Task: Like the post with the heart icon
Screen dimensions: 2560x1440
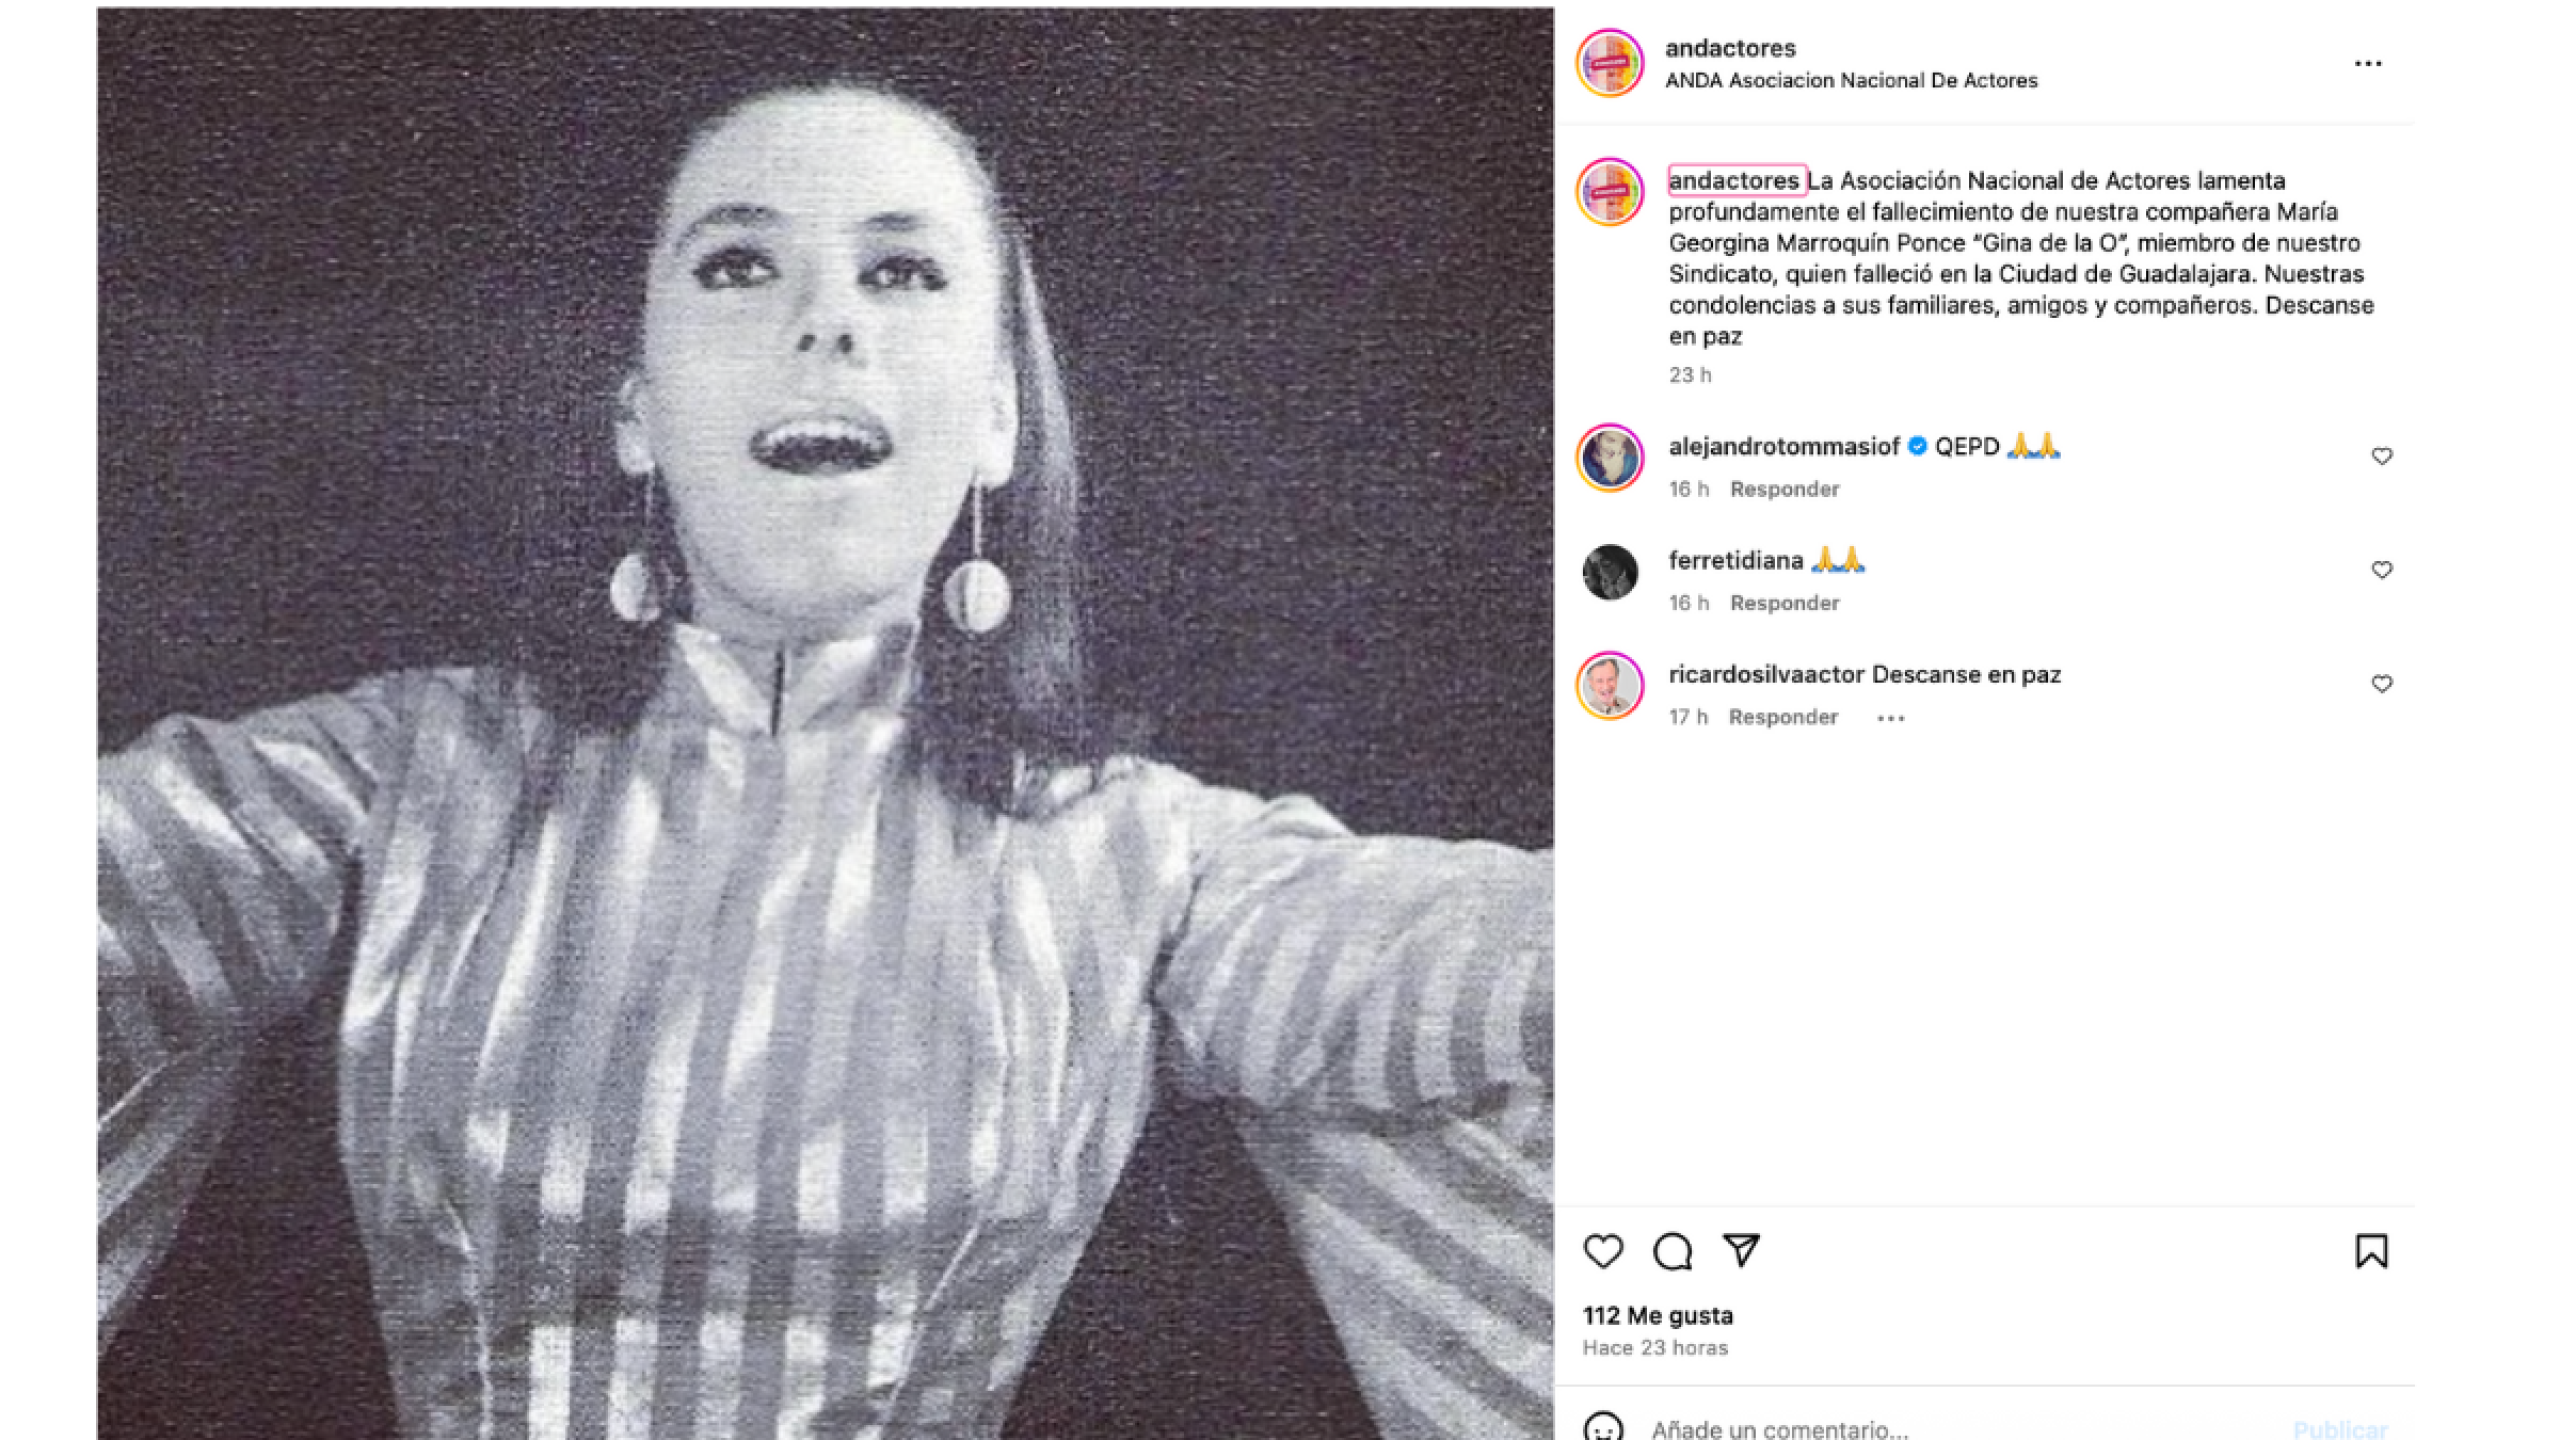Action: pos(1605,1251)
